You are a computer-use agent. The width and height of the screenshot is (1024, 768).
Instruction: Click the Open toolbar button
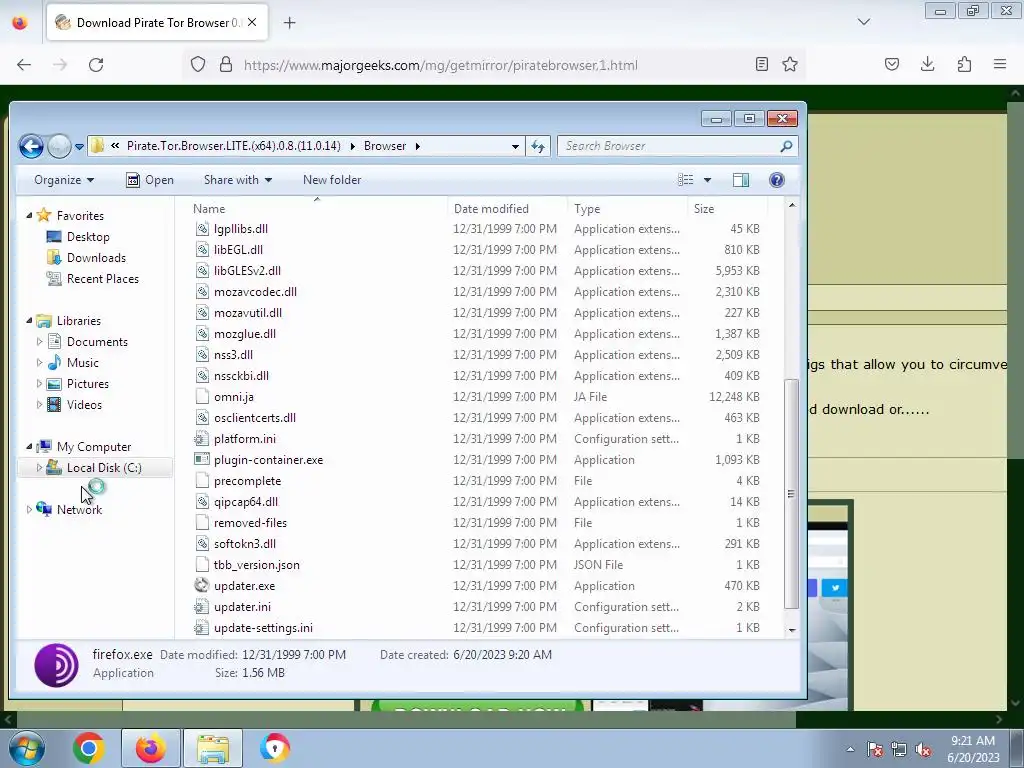150,180
